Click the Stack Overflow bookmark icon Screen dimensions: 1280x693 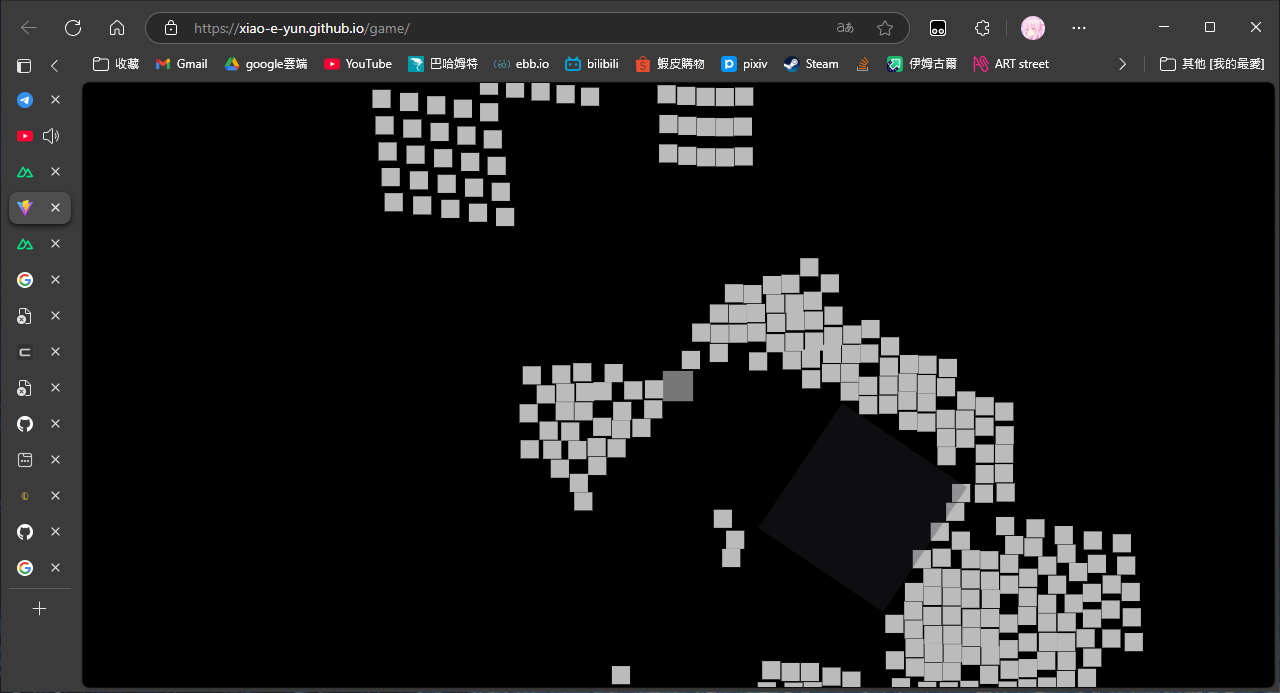coord(862,64)
